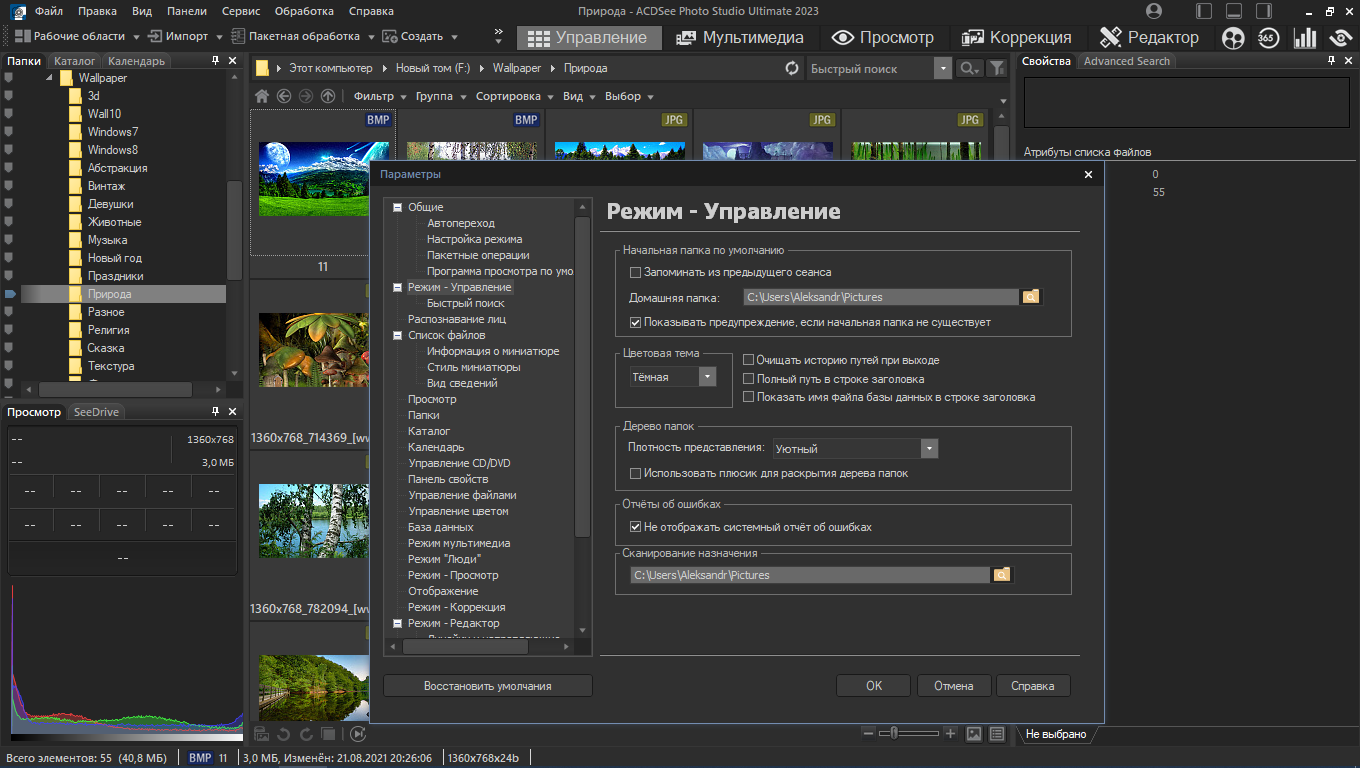
Task: Uncheck "Не отображать системный отчёт об ошибках"
Action: click(x=635, y=527)
